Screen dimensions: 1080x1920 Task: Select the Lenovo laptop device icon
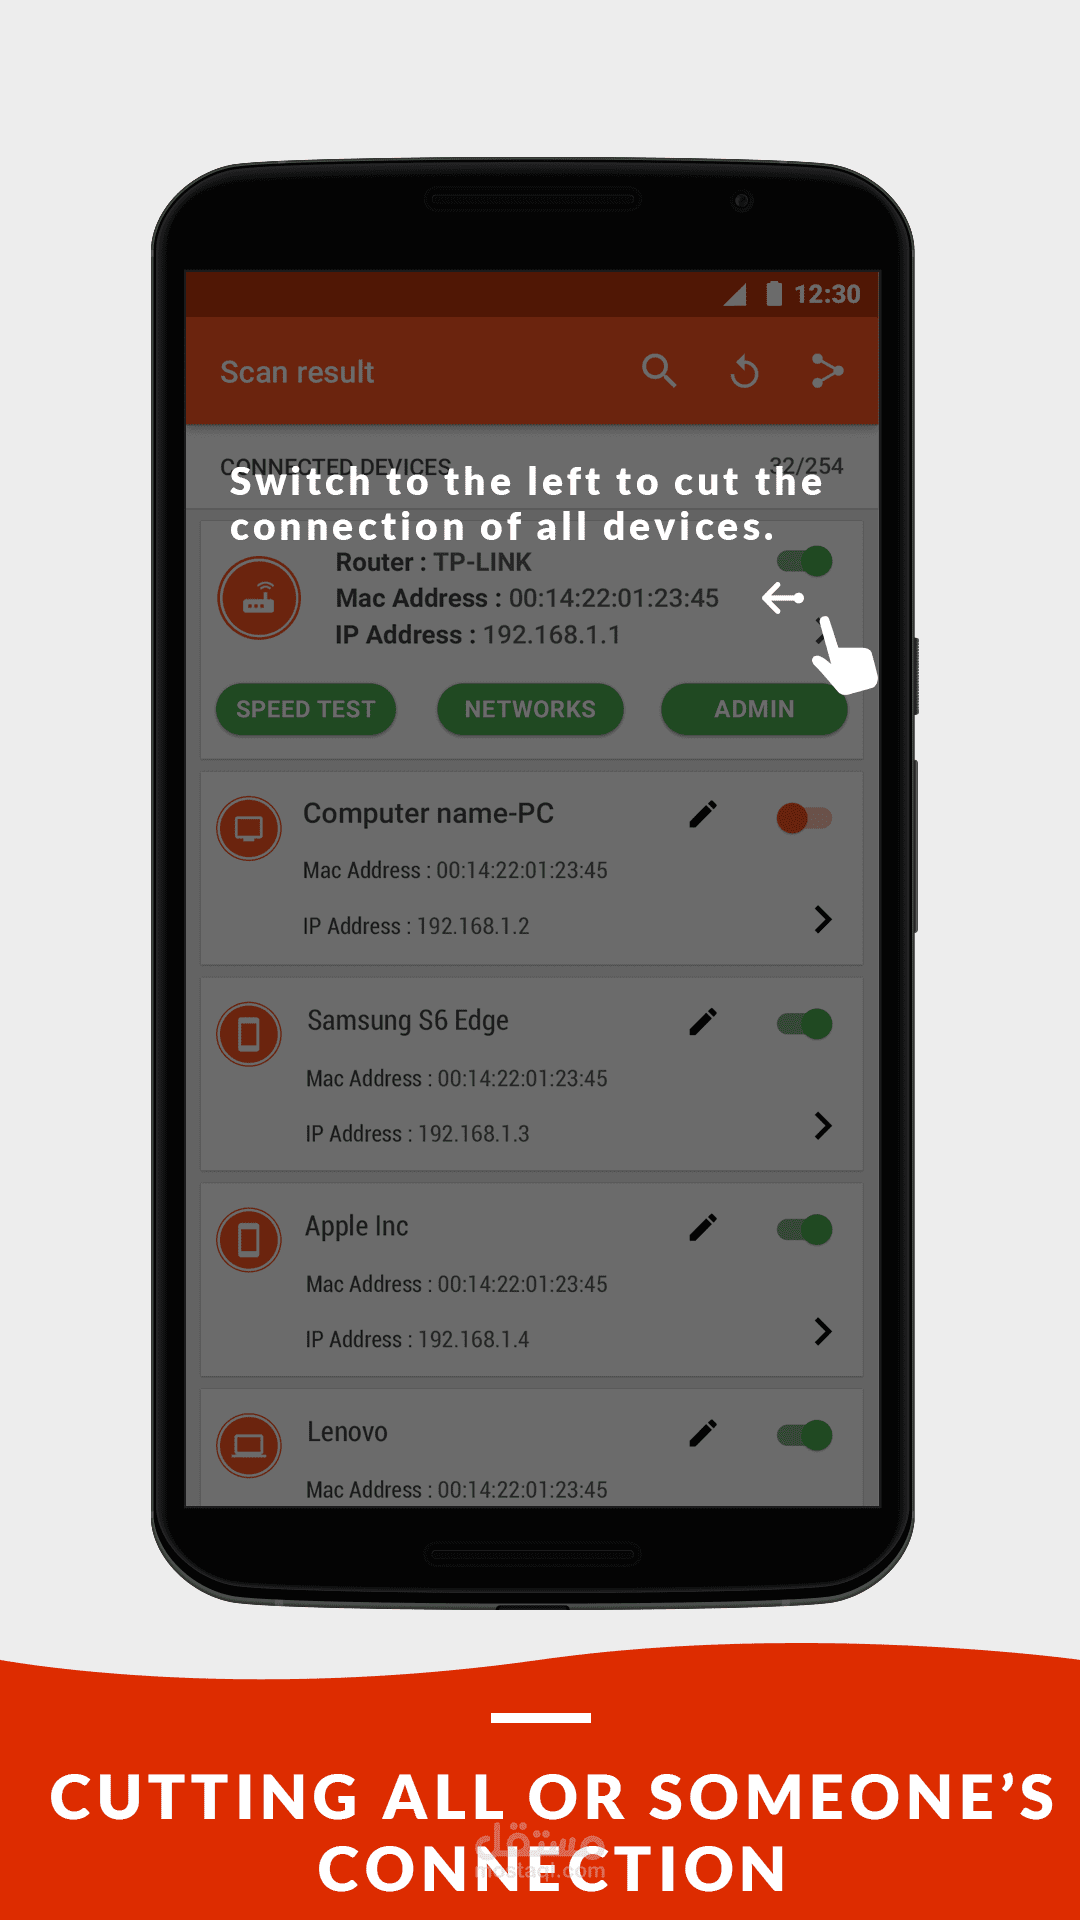(x=249, y=1445)
